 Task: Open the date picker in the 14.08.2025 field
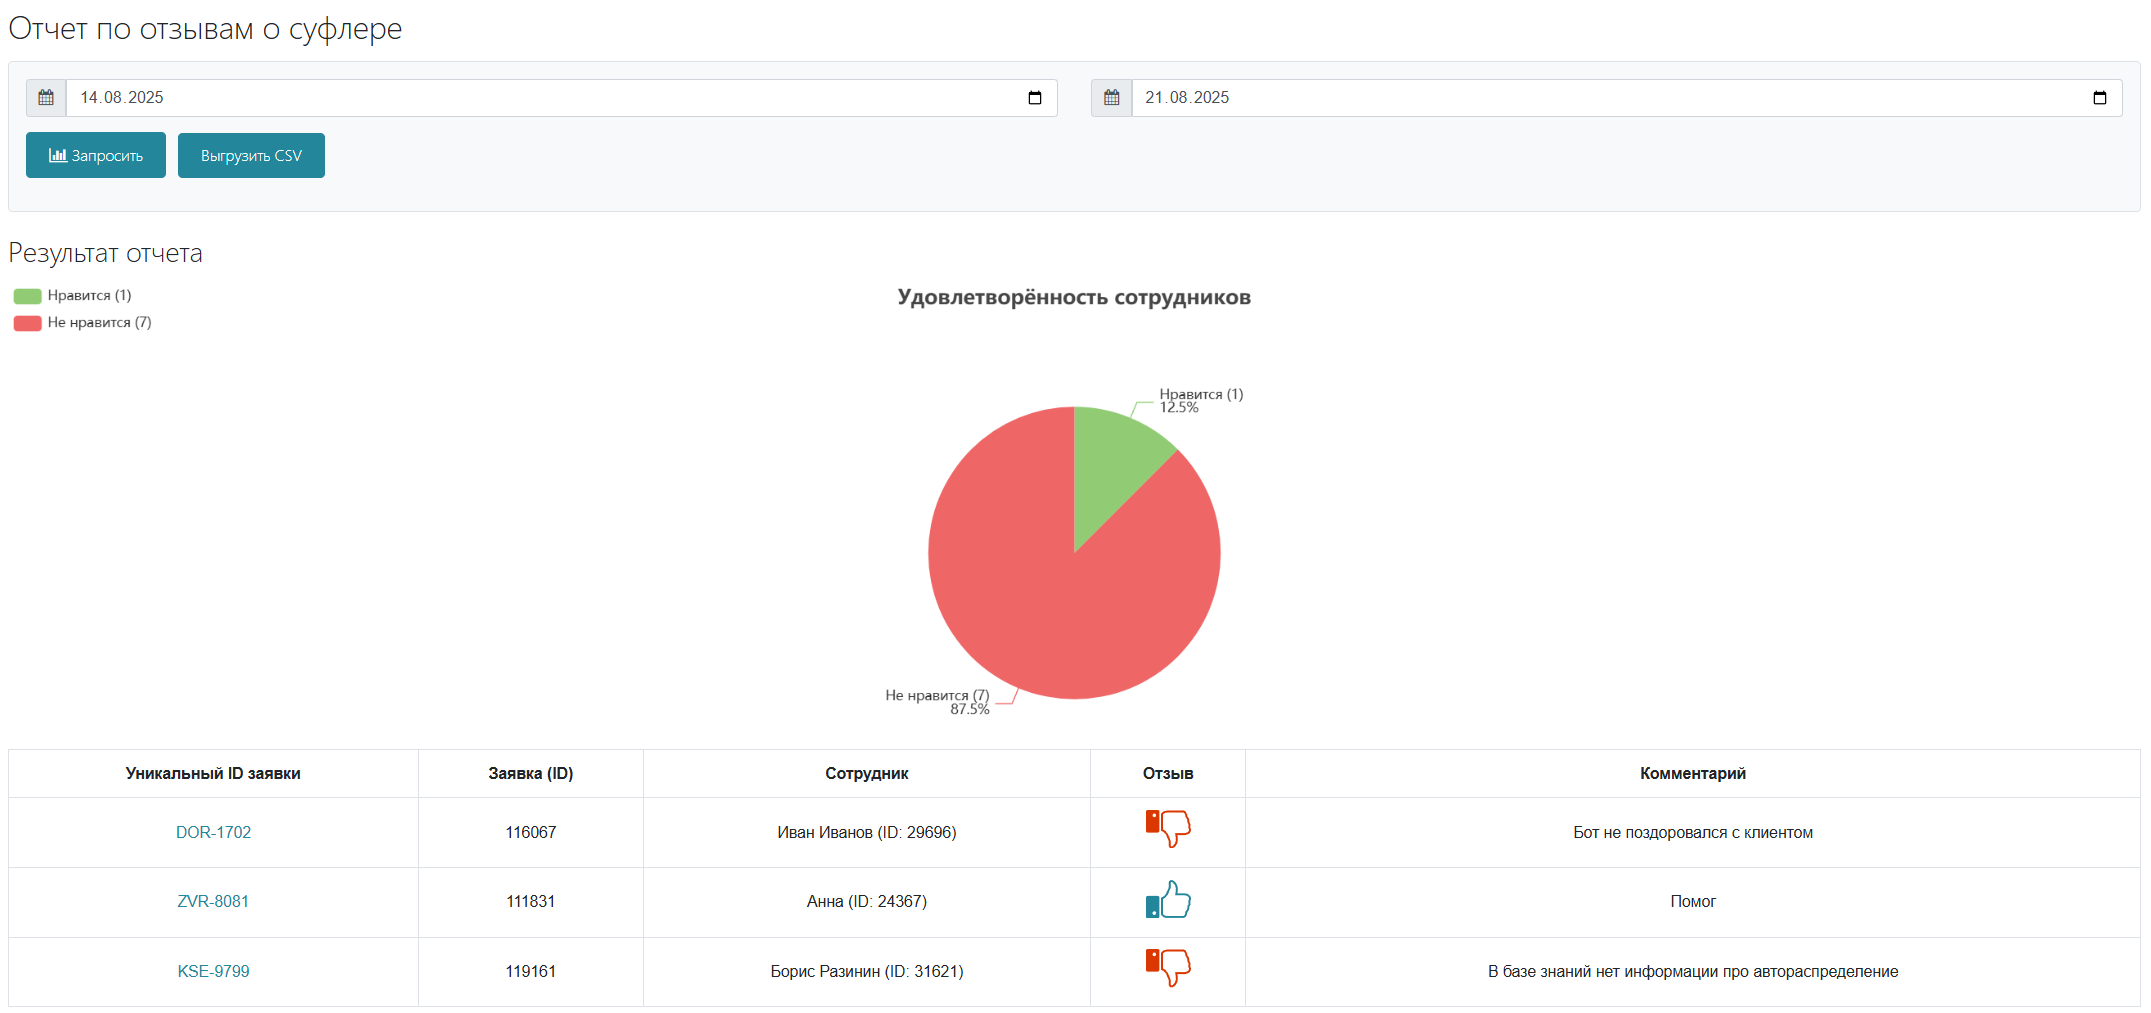(1035, 98)
